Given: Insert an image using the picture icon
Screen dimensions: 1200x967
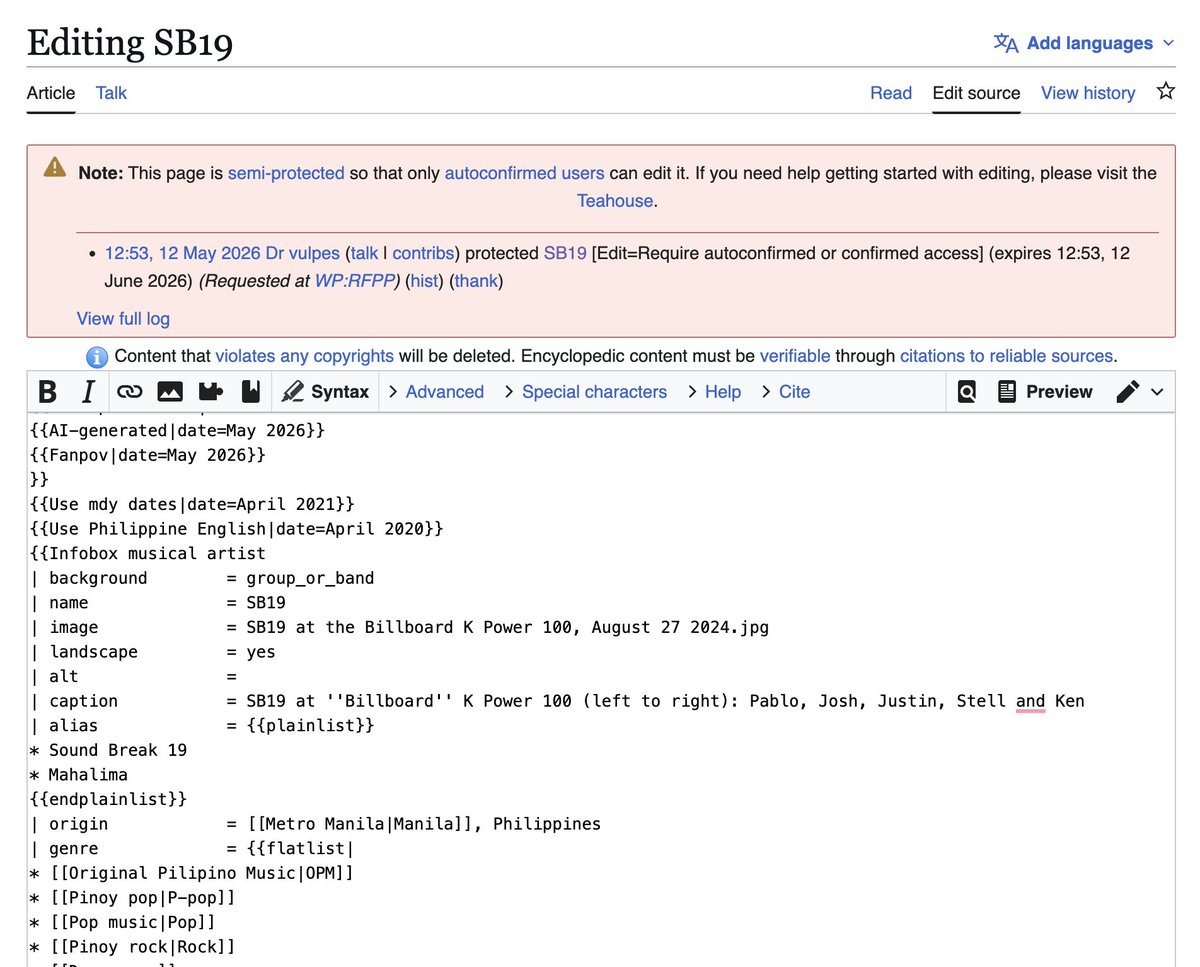Looking at the screenshot, I should pos(170,392).
